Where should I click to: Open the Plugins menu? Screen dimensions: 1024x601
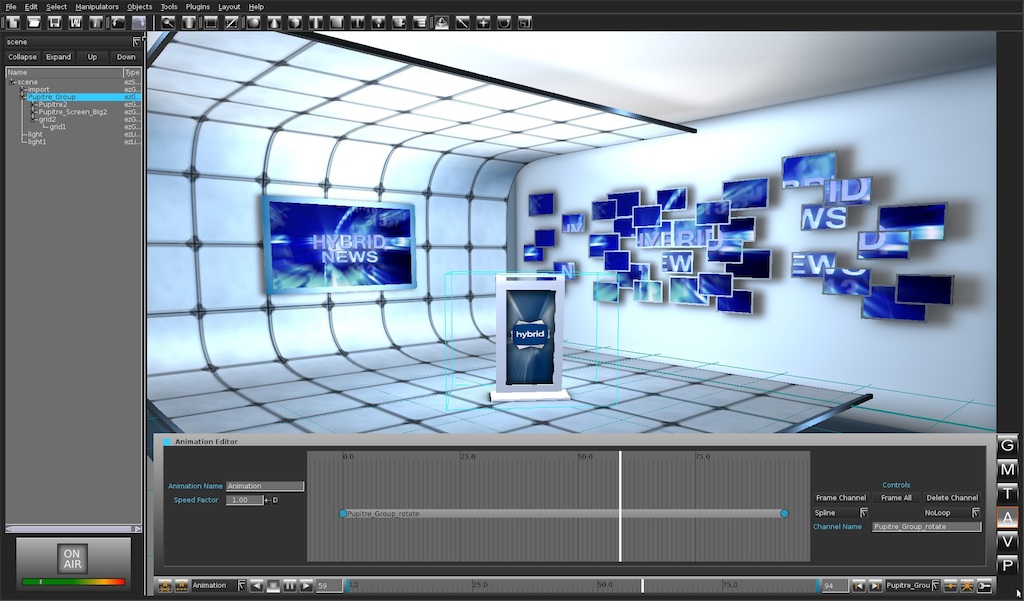click(x=197, y=7)
